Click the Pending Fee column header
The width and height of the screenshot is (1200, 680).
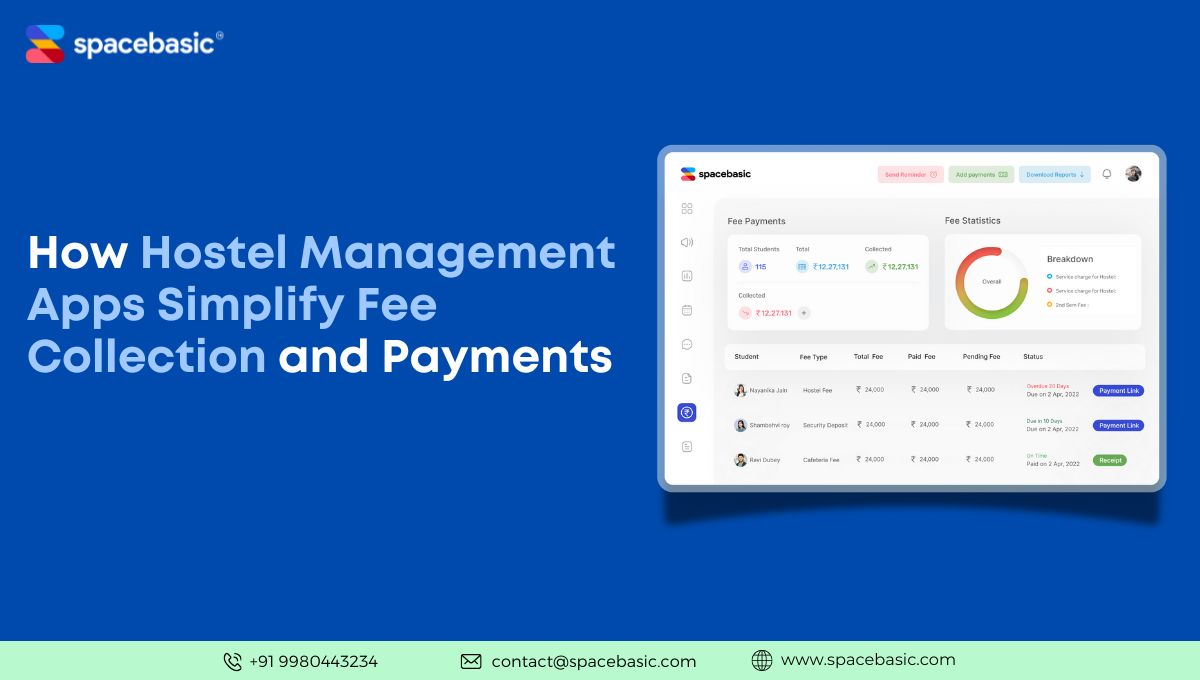[982, 357]
